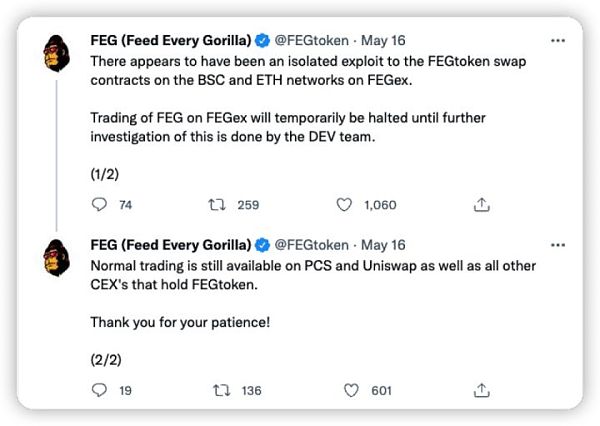The image size is (600, 426).
Task: Click @FEGtoken handle on the first tweet
Action: tap(312, 42)
